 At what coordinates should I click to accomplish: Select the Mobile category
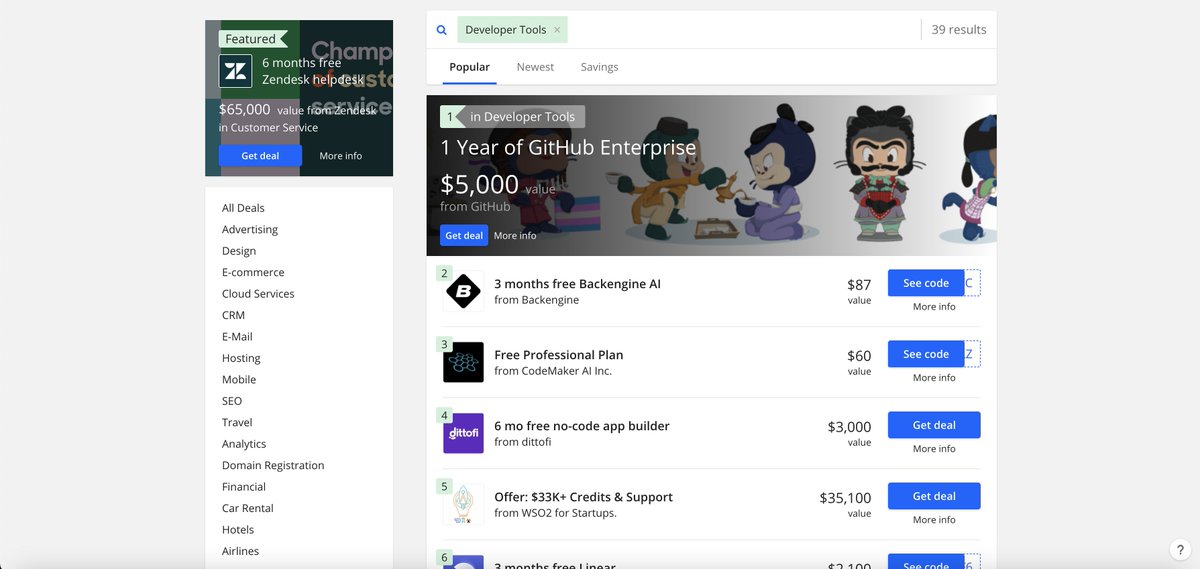click(239, 380)
